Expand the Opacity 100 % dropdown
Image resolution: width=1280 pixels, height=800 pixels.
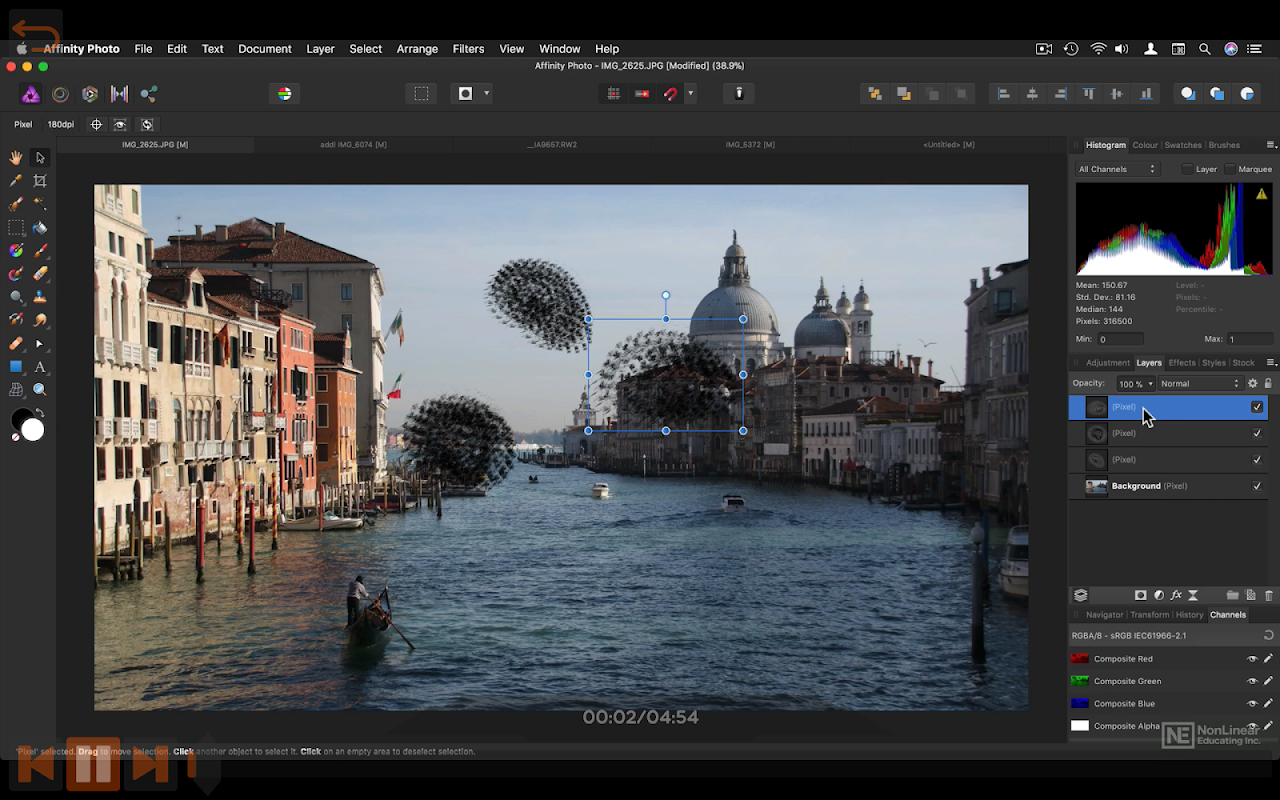pyautogui.click(x=1135, y=384)
